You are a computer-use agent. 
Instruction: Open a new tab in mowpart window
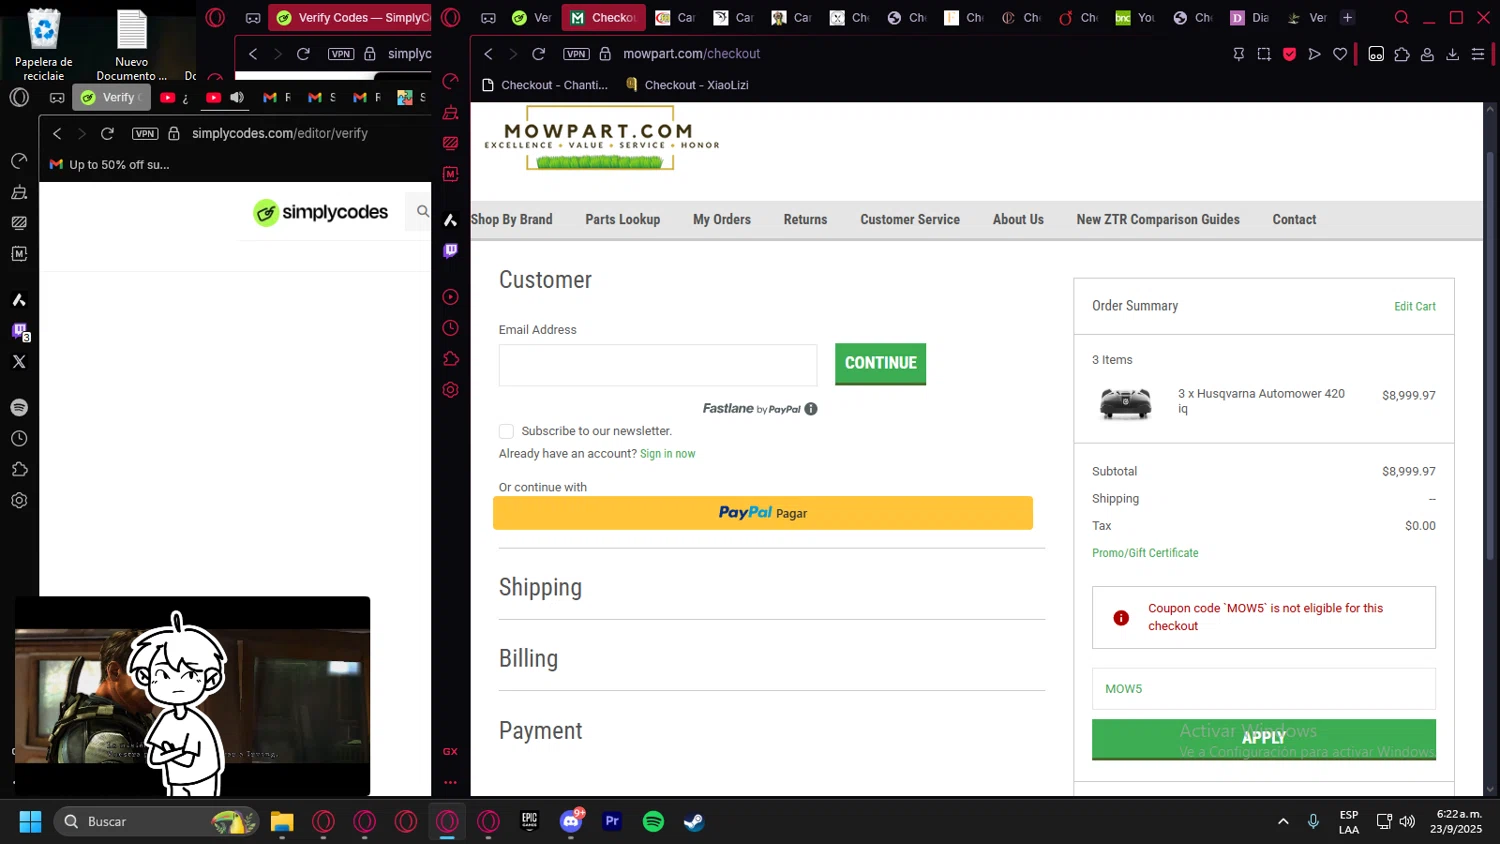click(x=1347, y=17)
